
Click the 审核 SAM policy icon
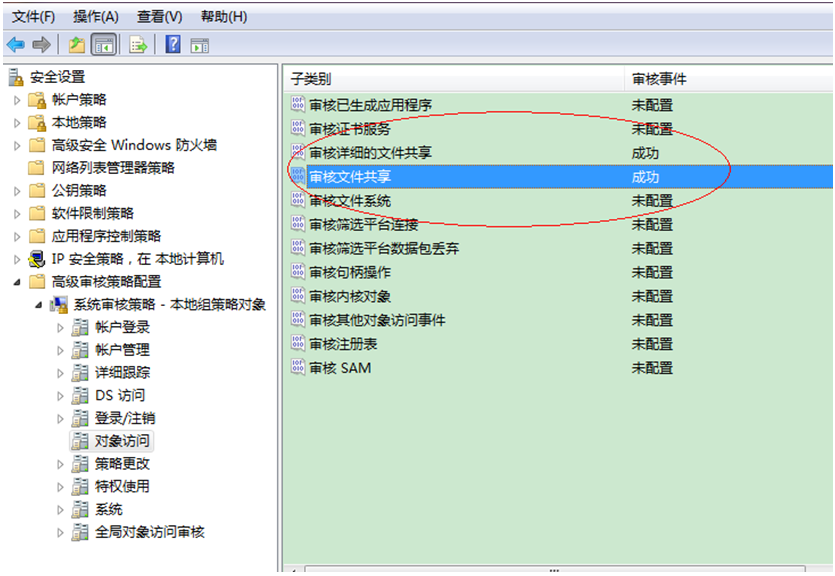point(298,368)
